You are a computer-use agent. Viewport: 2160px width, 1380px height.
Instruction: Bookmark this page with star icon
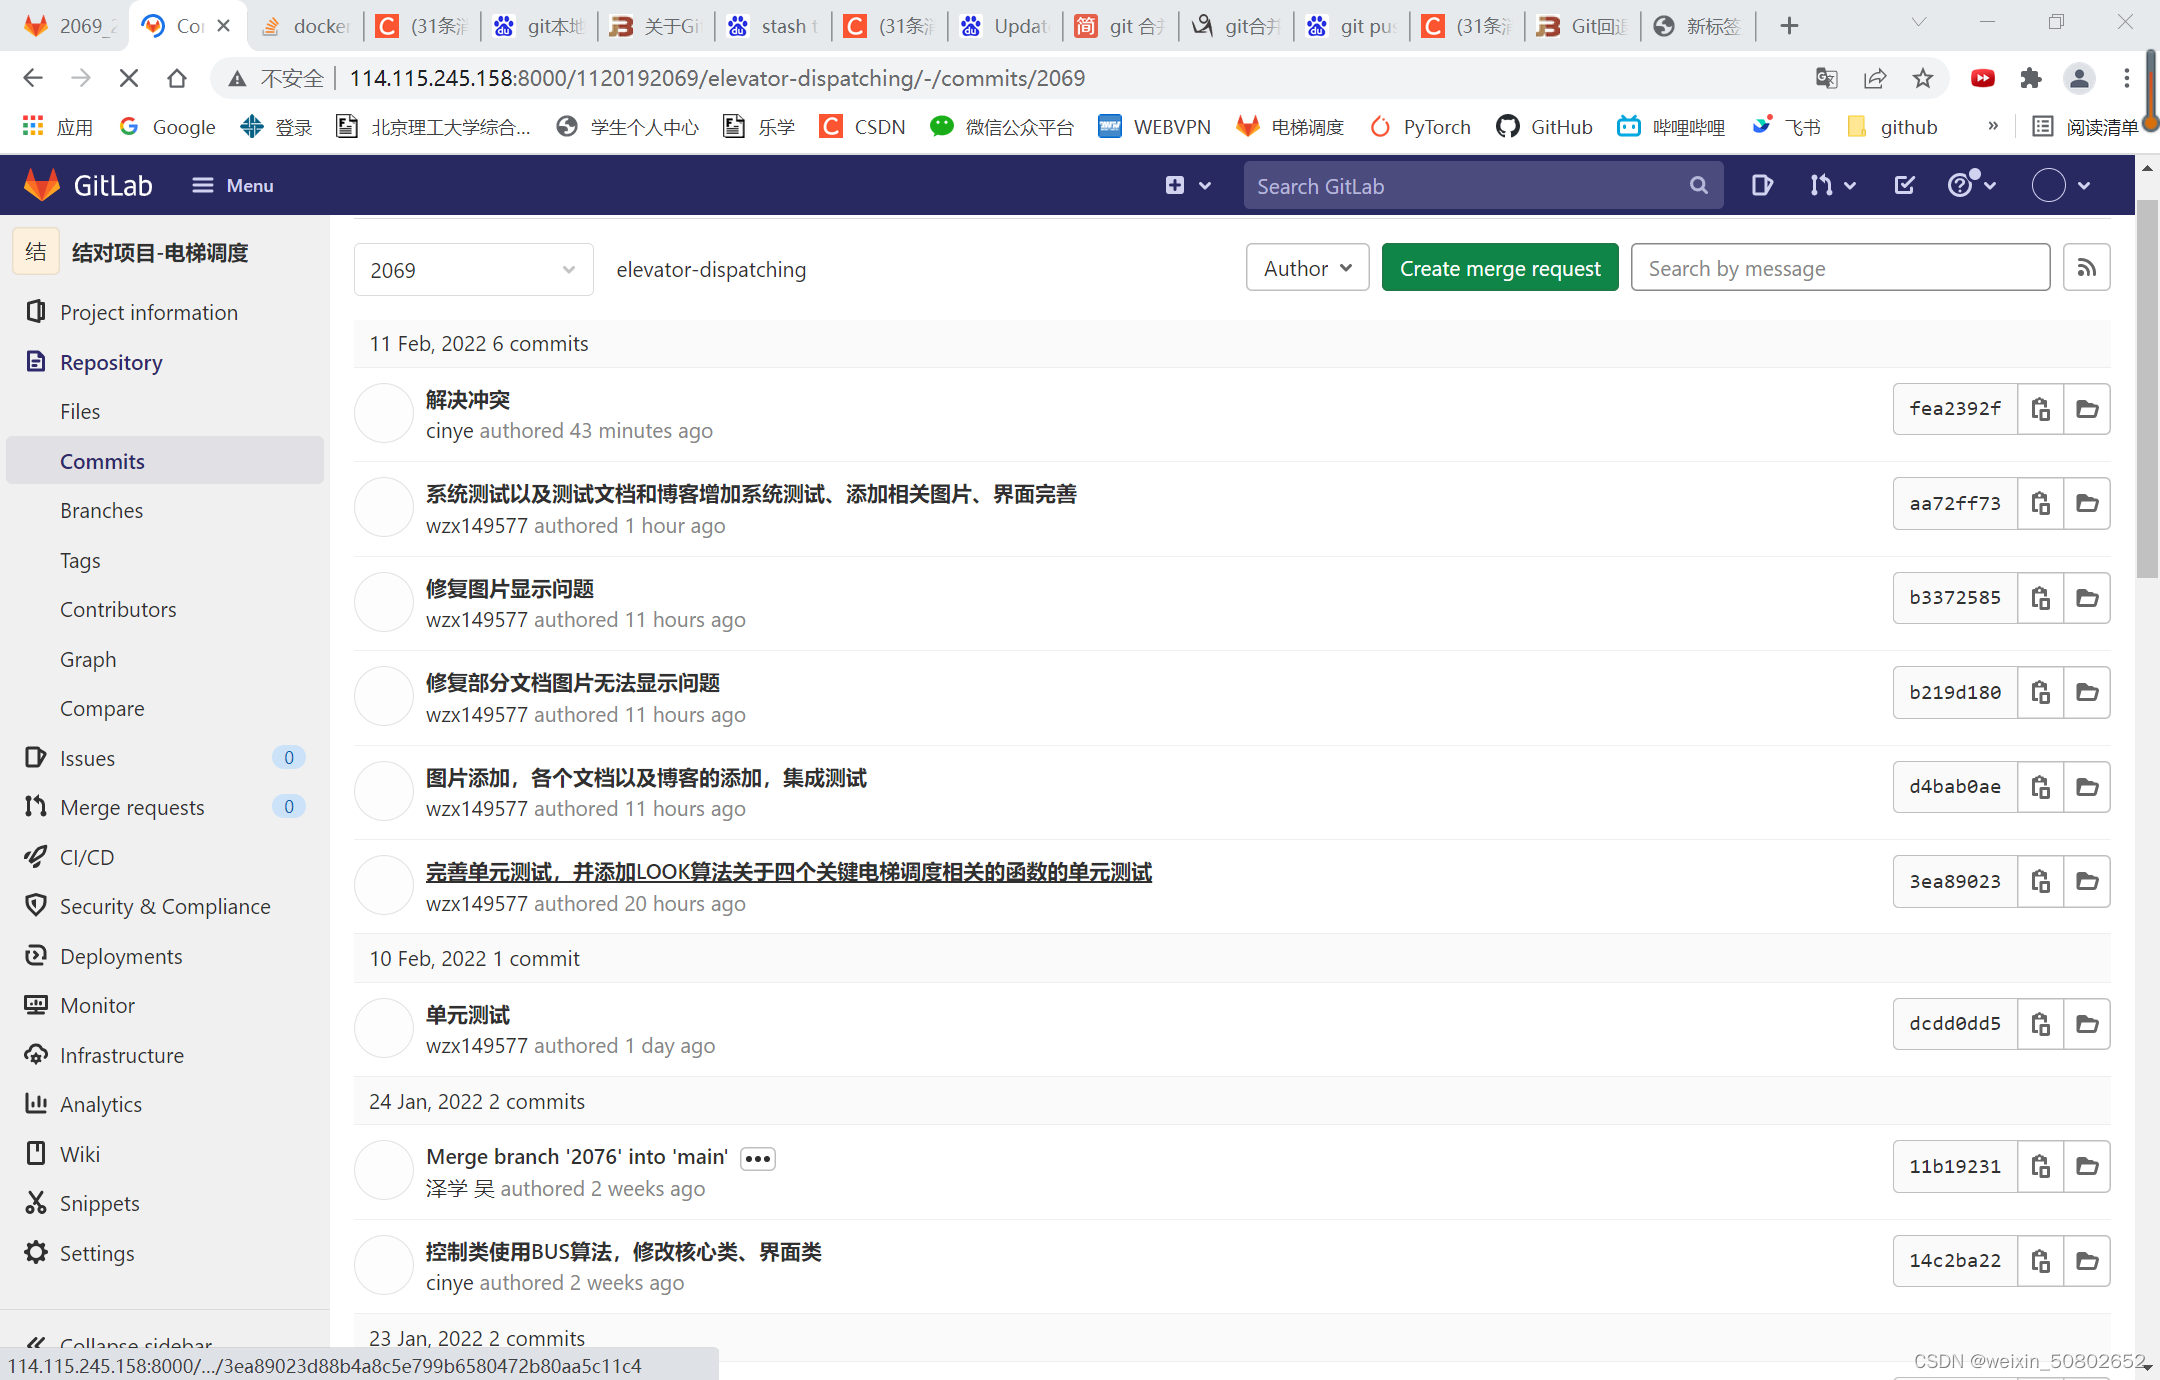(x=1922, y=78)
